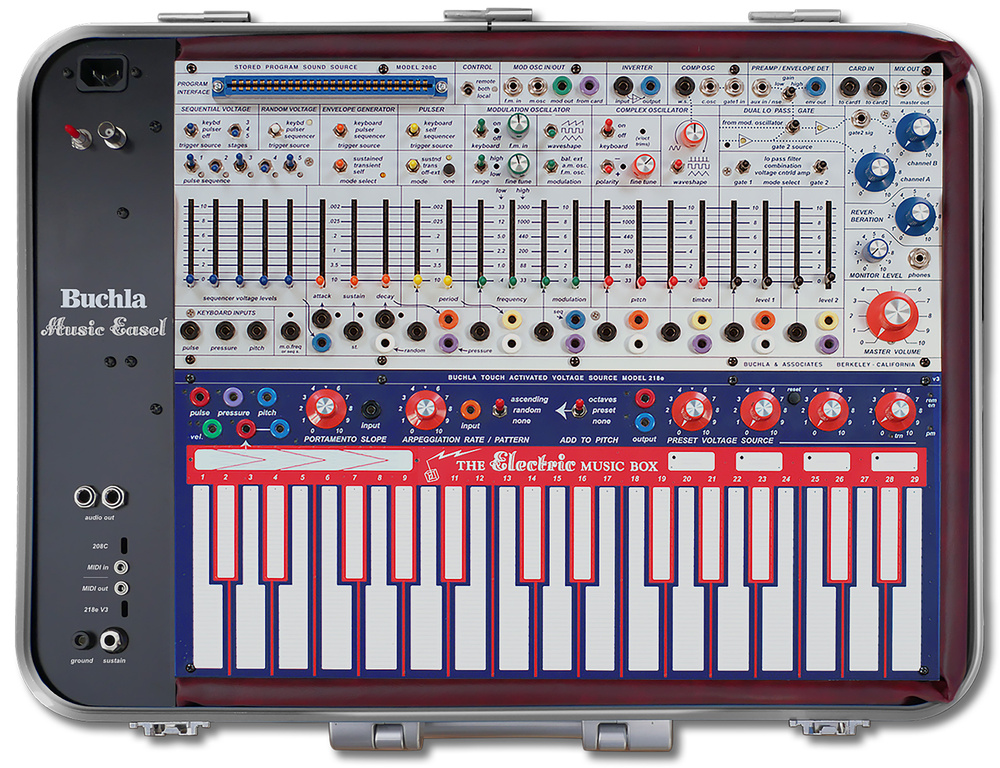Toggle arpeggiation pattern ascending/random/none switch
The image size is (1000, 768).
[501, 408]
